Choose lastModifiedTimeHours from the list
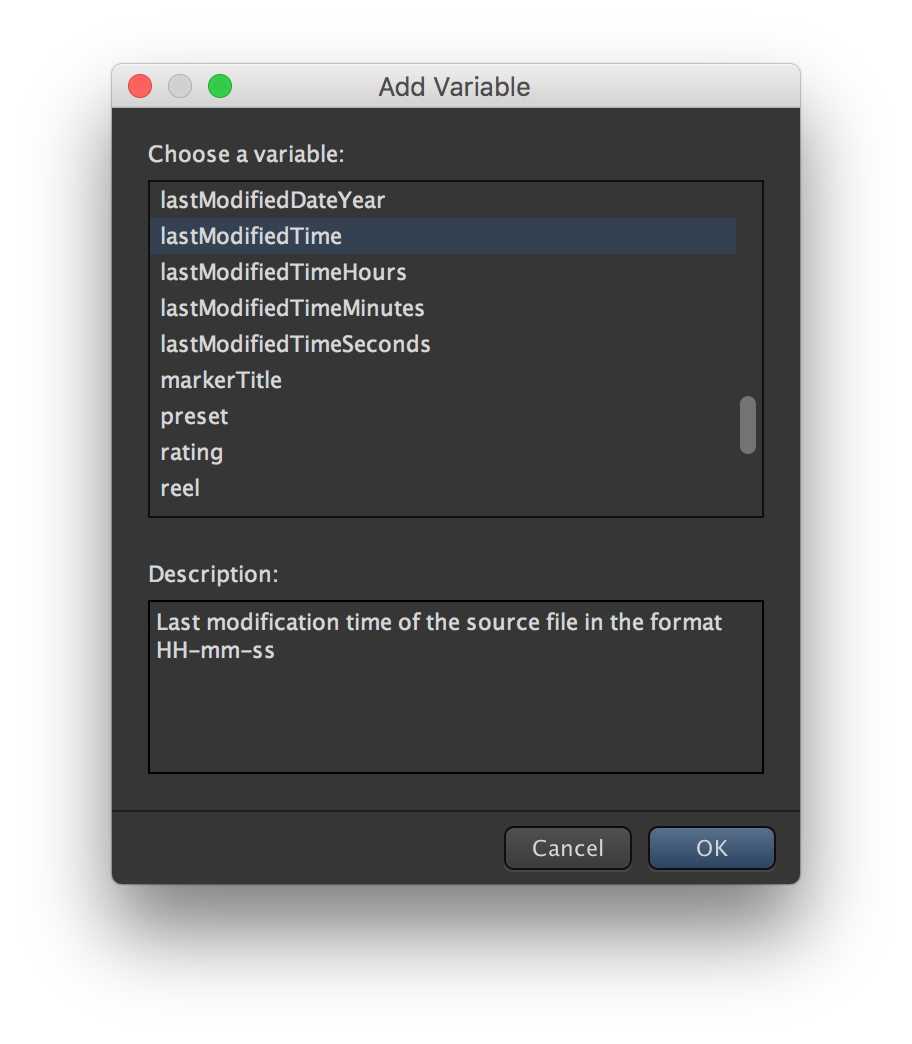 [443, 272]
